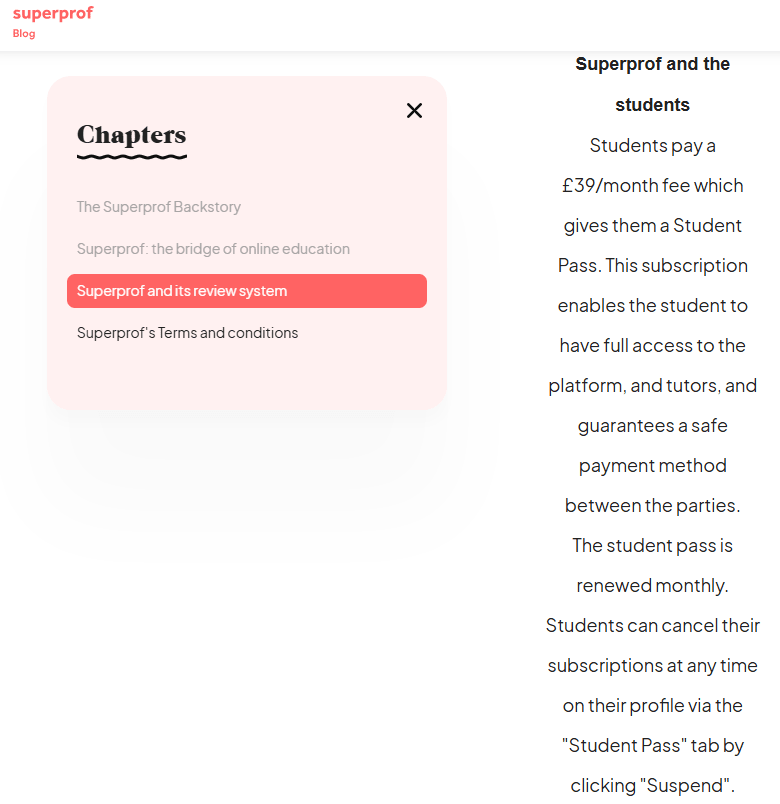The image size is (780, 804).
Task: Open Superprof's Terms and conditions chapter
Action: coord(187,333)
